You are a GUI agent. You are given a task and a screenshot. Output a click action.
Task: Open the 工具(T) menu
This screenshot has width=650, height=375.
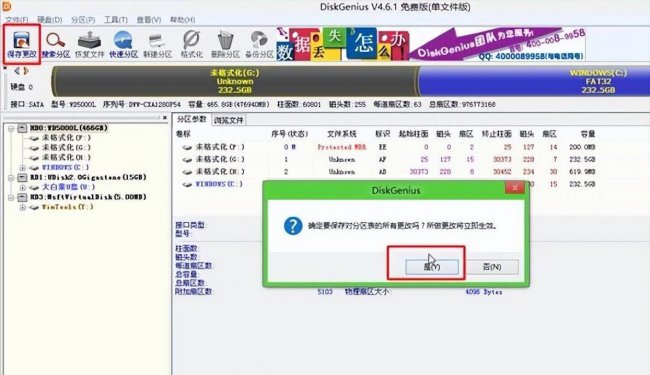(116, 20)
